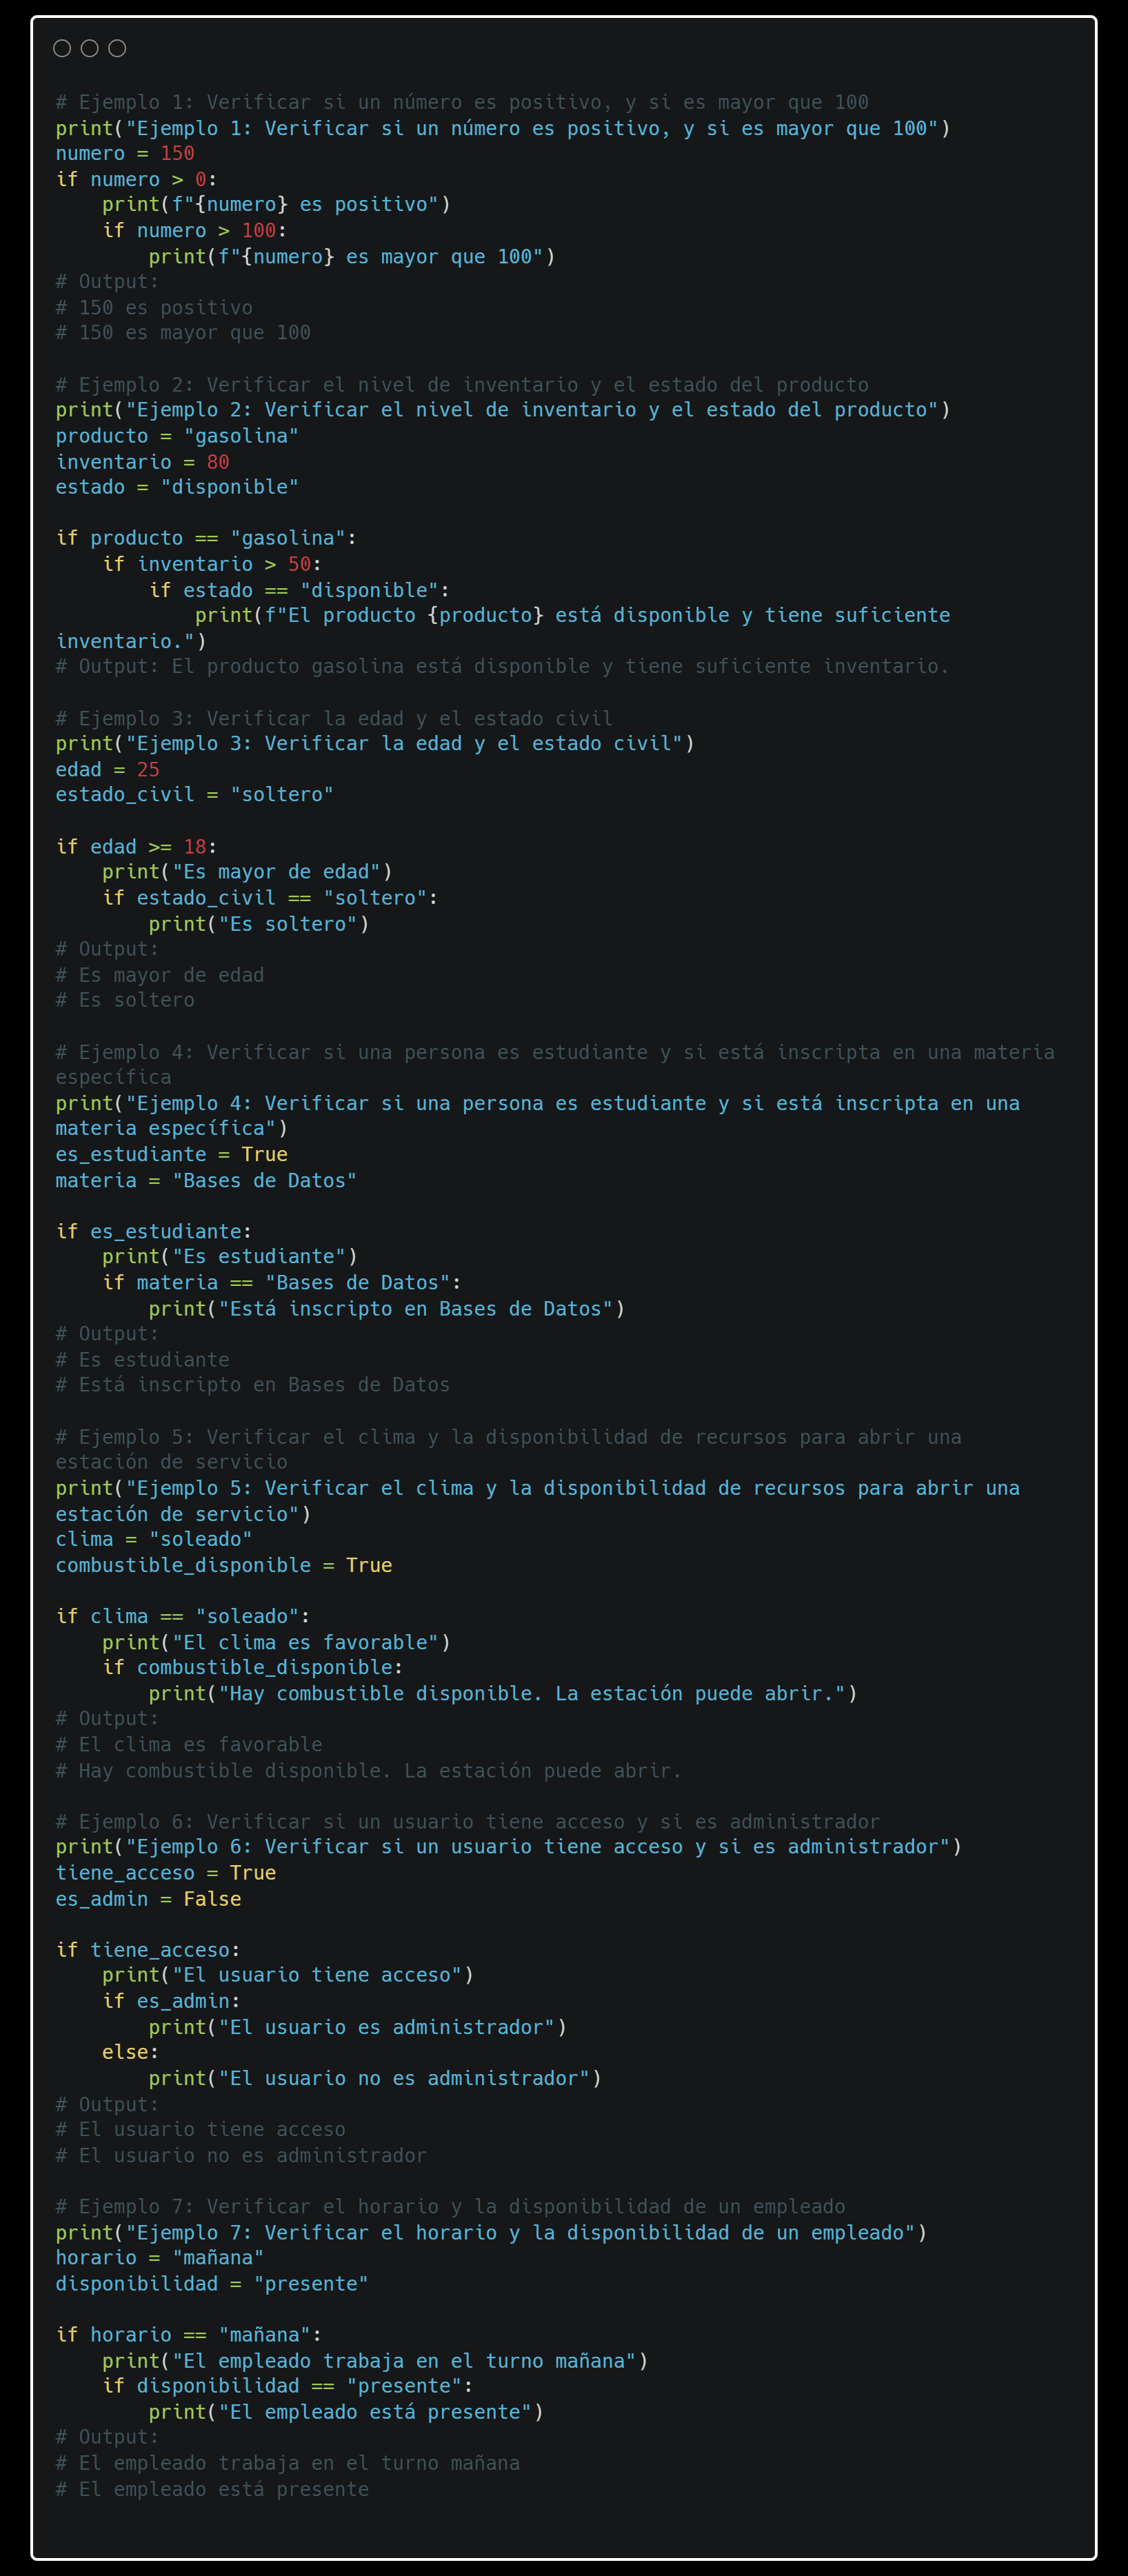This screenshot has width=1128, height=2576.
Task: Click the Ejemplo 1 comment line
Action: point(462,102)
